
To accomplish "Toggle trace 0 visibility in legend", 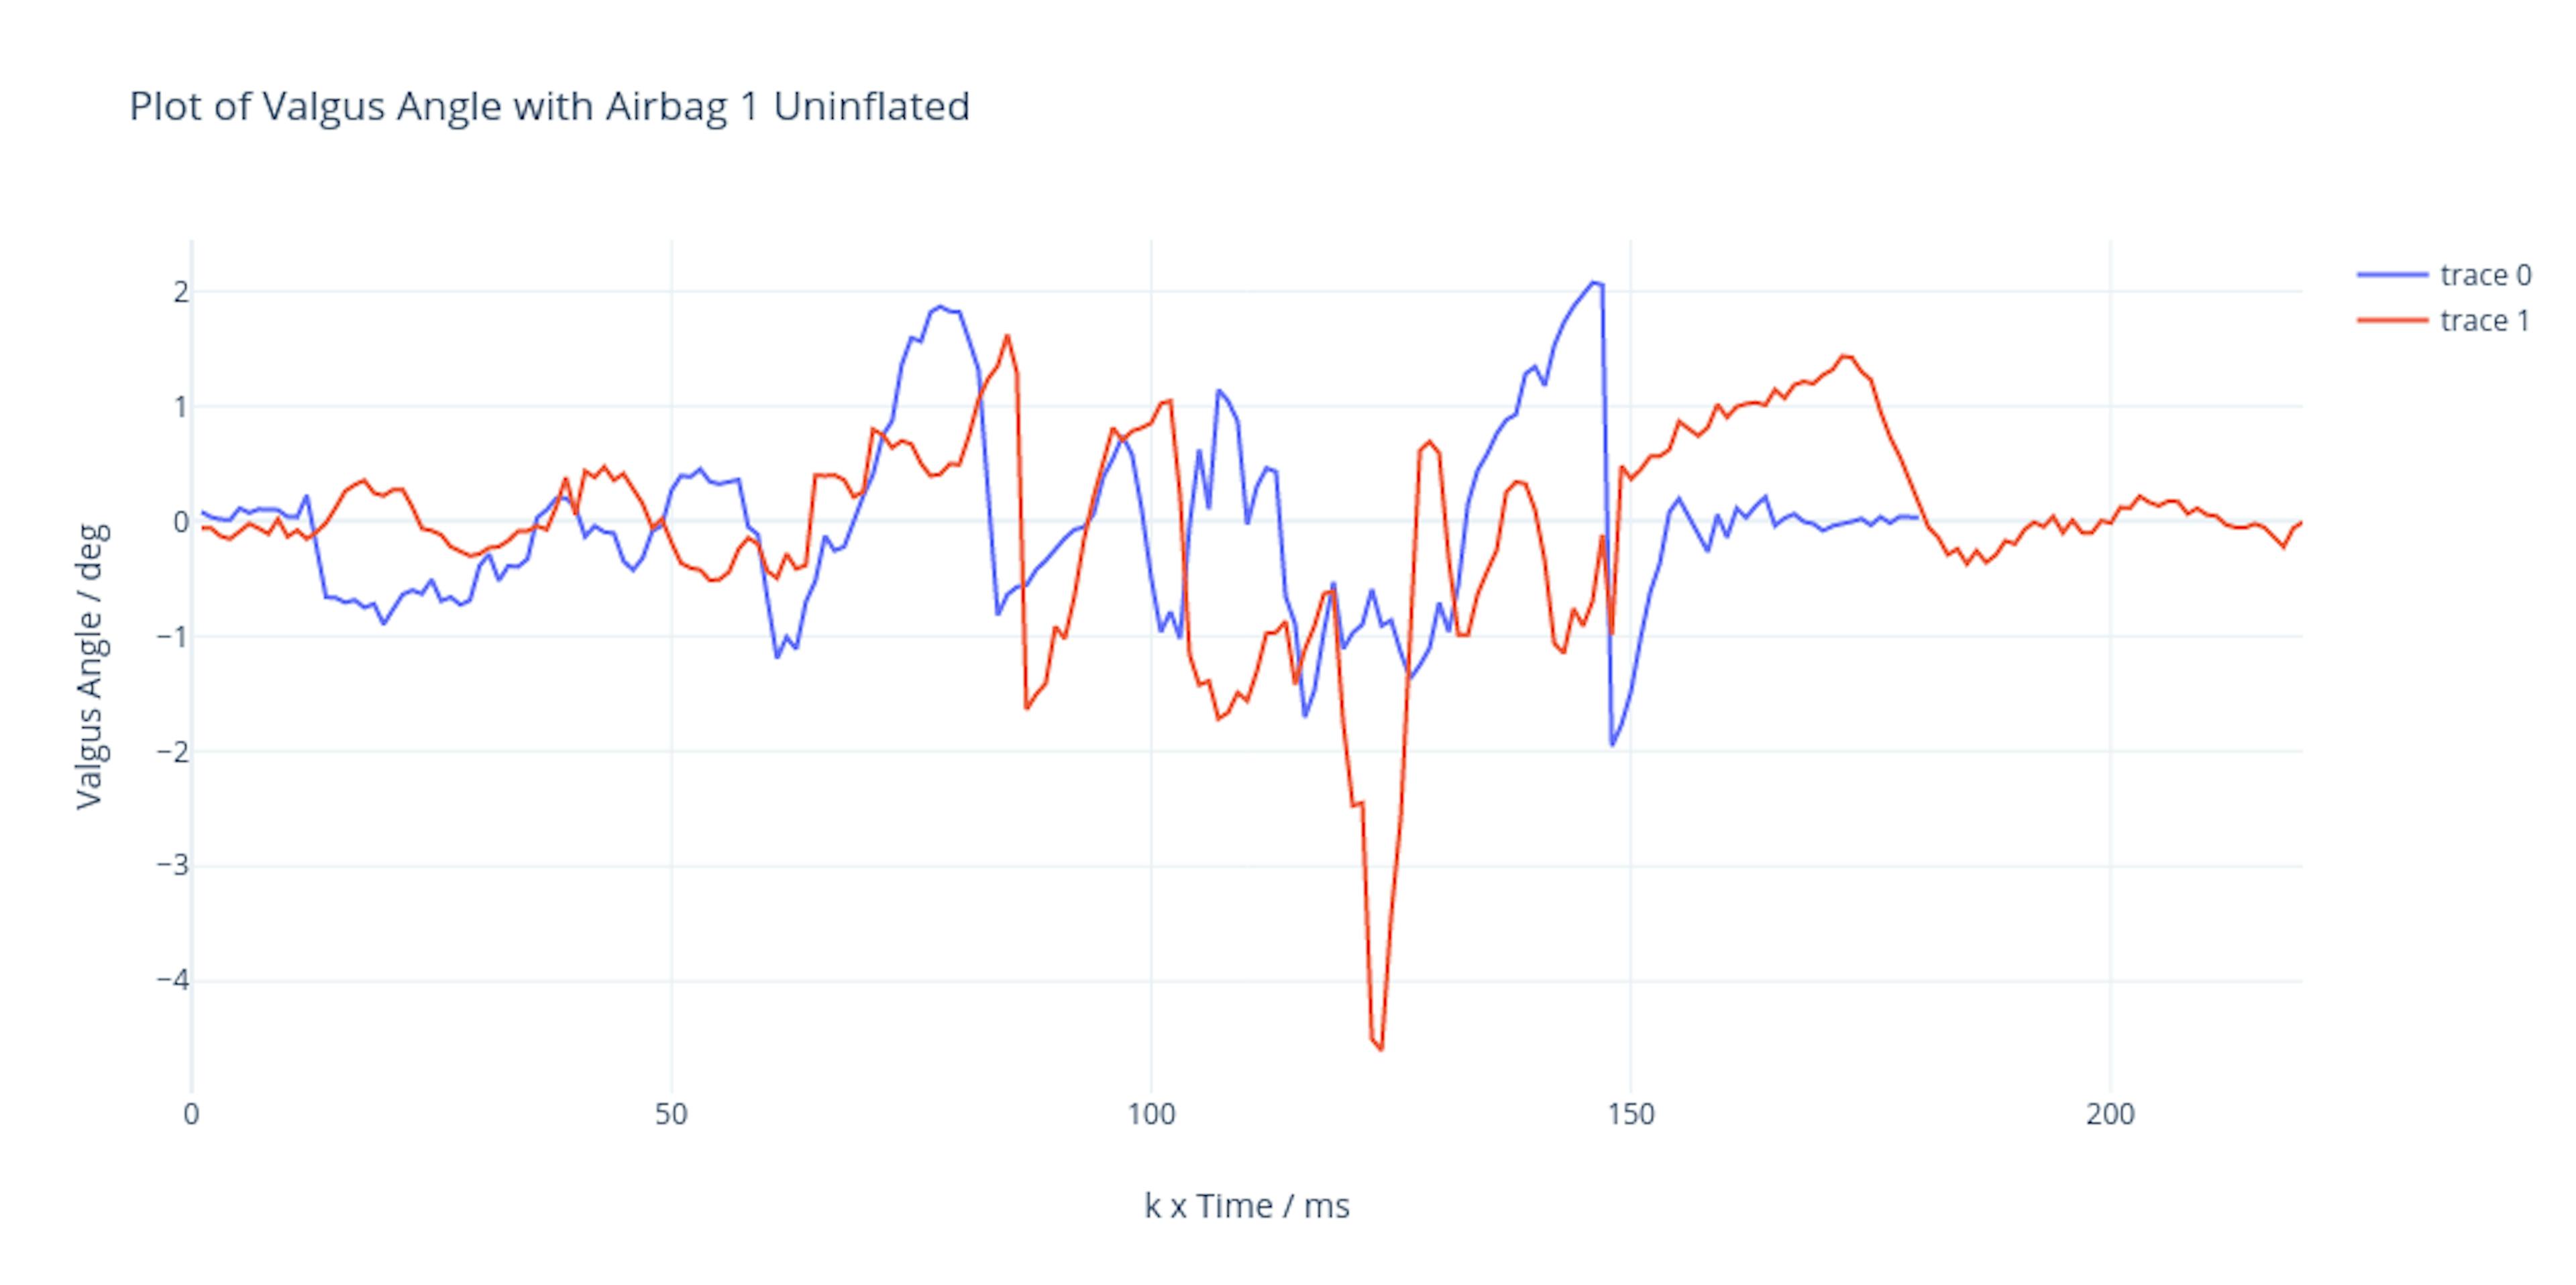I will point(2485,275).
